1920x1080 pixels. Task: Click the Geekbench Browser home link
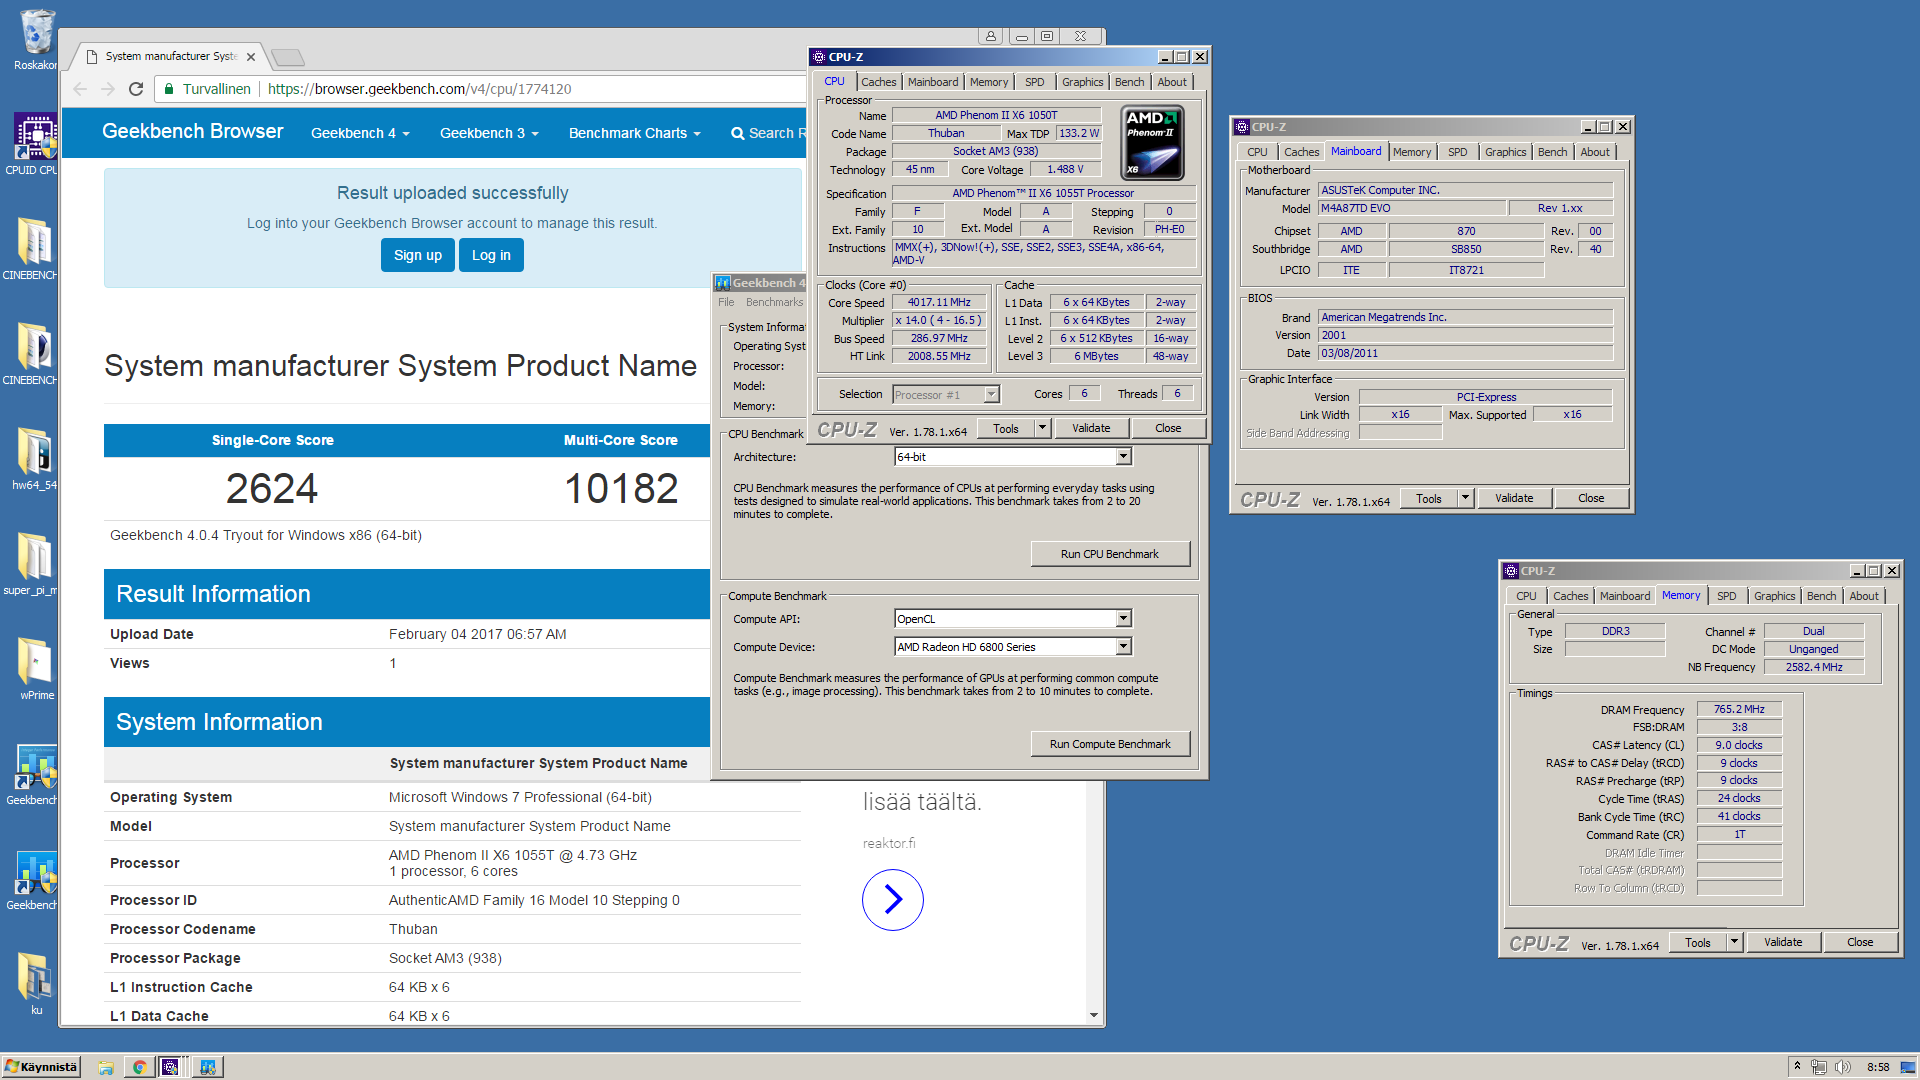click(193, 132)
